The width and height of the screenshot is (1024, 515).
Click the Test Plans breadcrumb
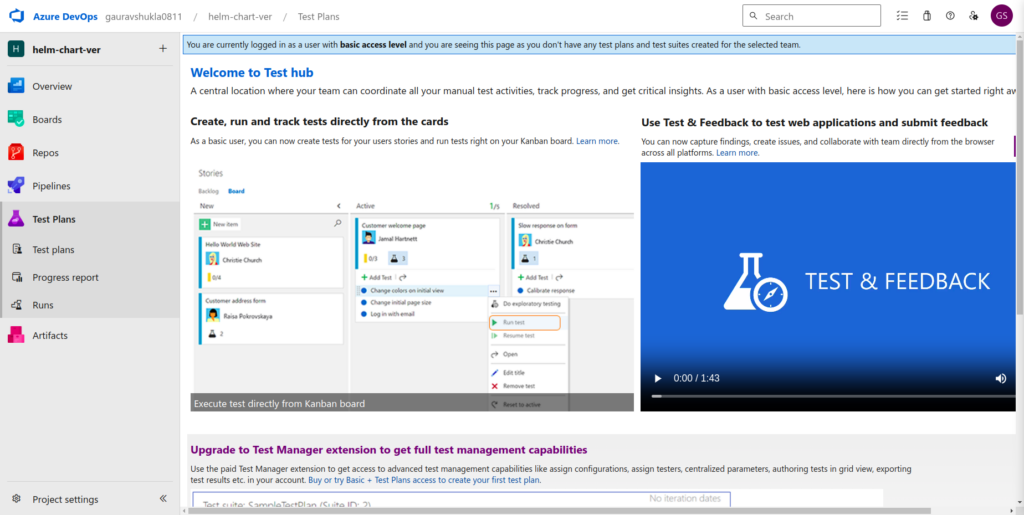(319, 16)
